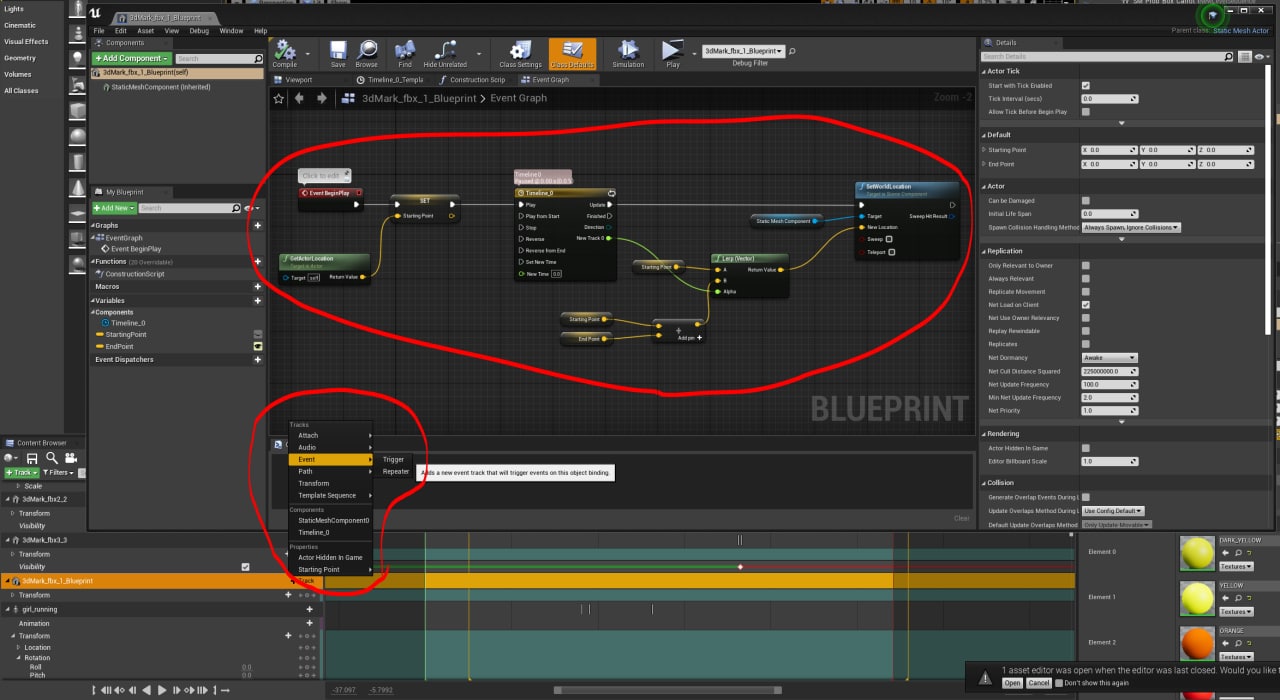Select Template Sequence in track menu
This screenshot has height=700, width=1280.
coord(327,496)
